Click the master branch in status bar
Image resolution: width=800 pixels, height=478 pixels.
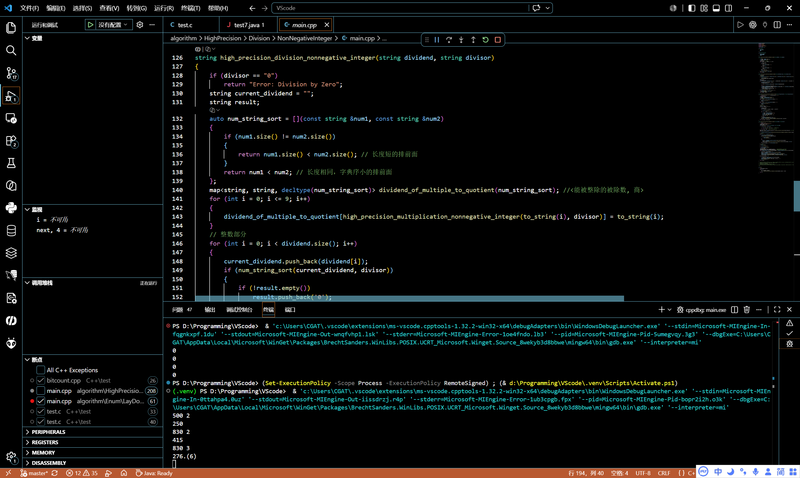point(34,473)
